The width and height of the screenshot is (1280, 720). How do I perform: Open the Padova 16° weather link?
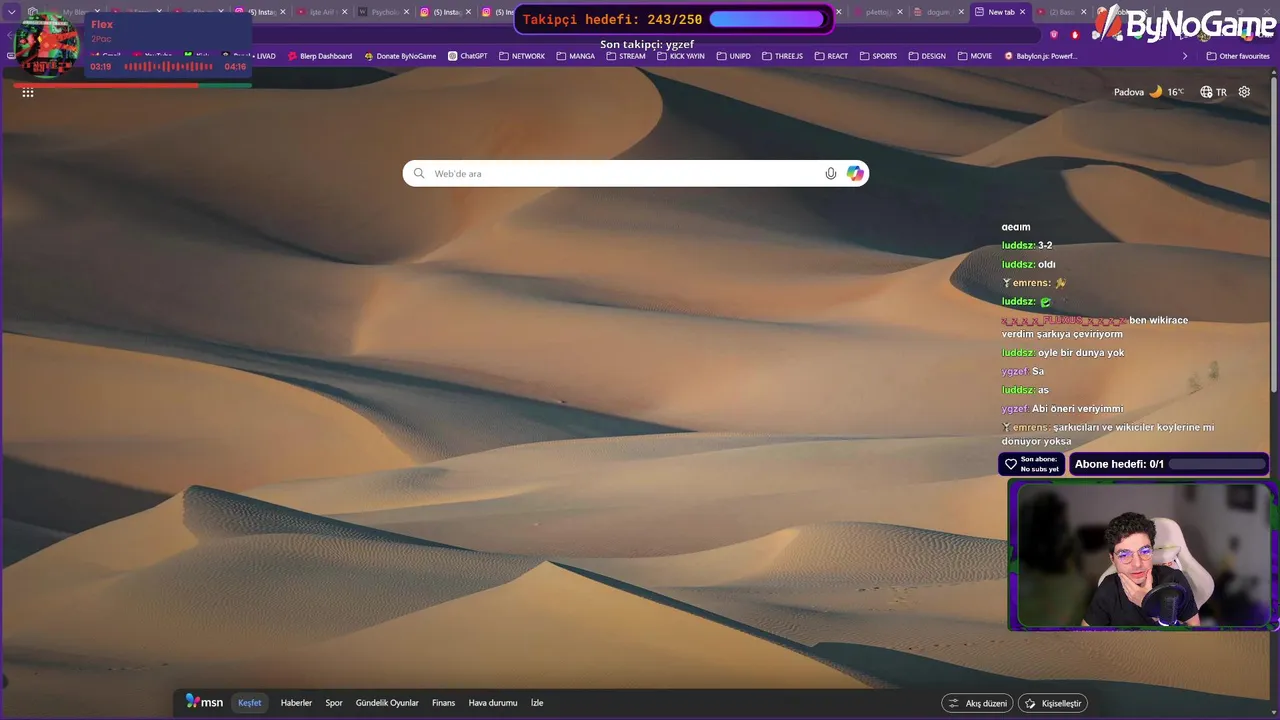point(1149,92)
